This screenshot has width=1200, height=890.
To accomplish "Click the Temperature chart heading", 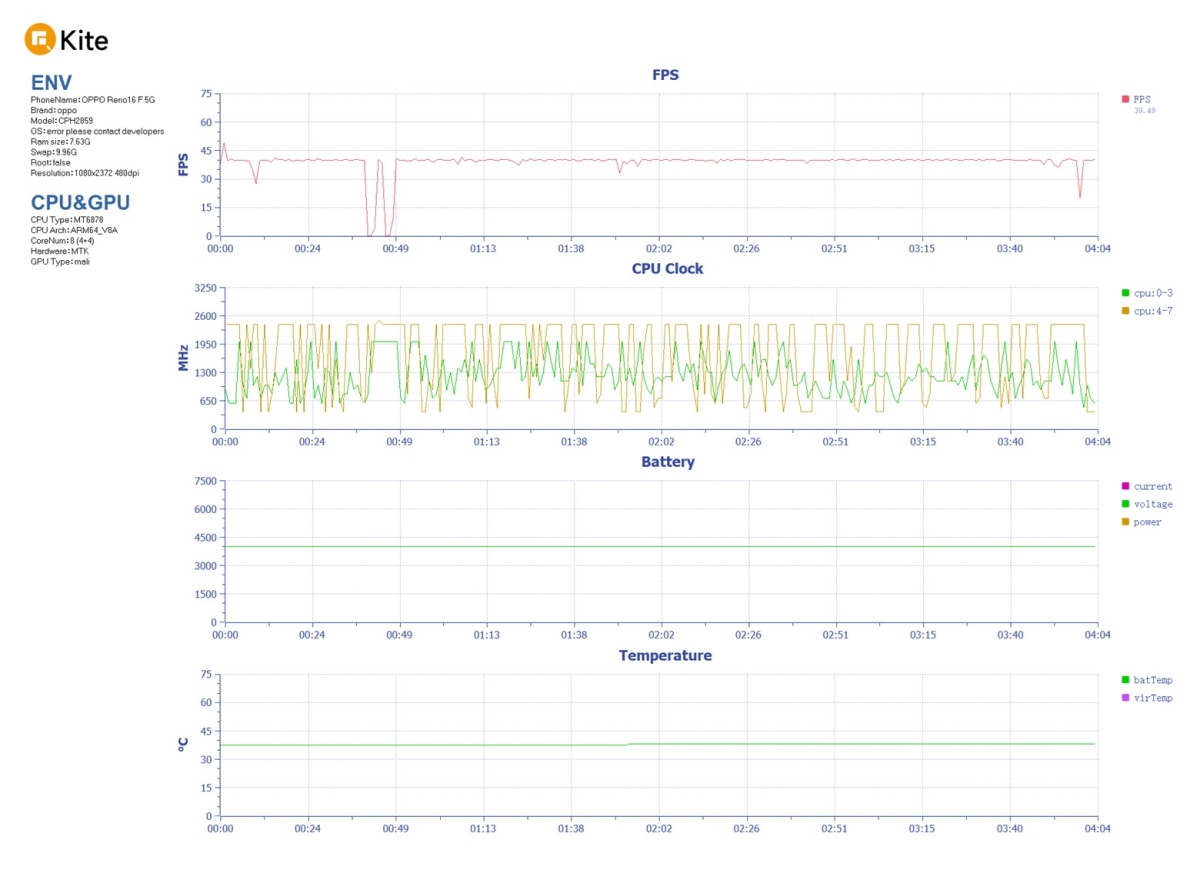I will (665, 656).
